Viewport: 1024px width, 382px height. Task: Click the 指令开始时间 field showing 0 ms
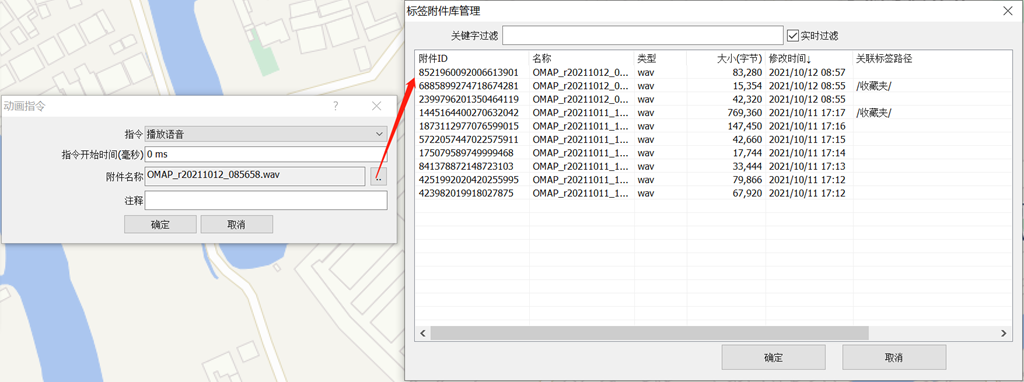(266, 155)
